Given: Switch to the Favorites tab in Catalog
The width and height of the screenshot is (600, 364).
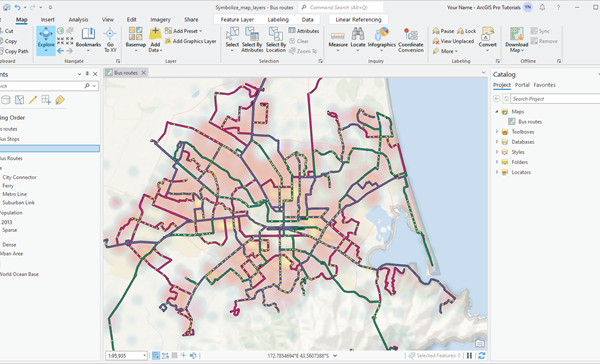Looking at the screenshot, I should pyautogui.click(x=544, y=85).
